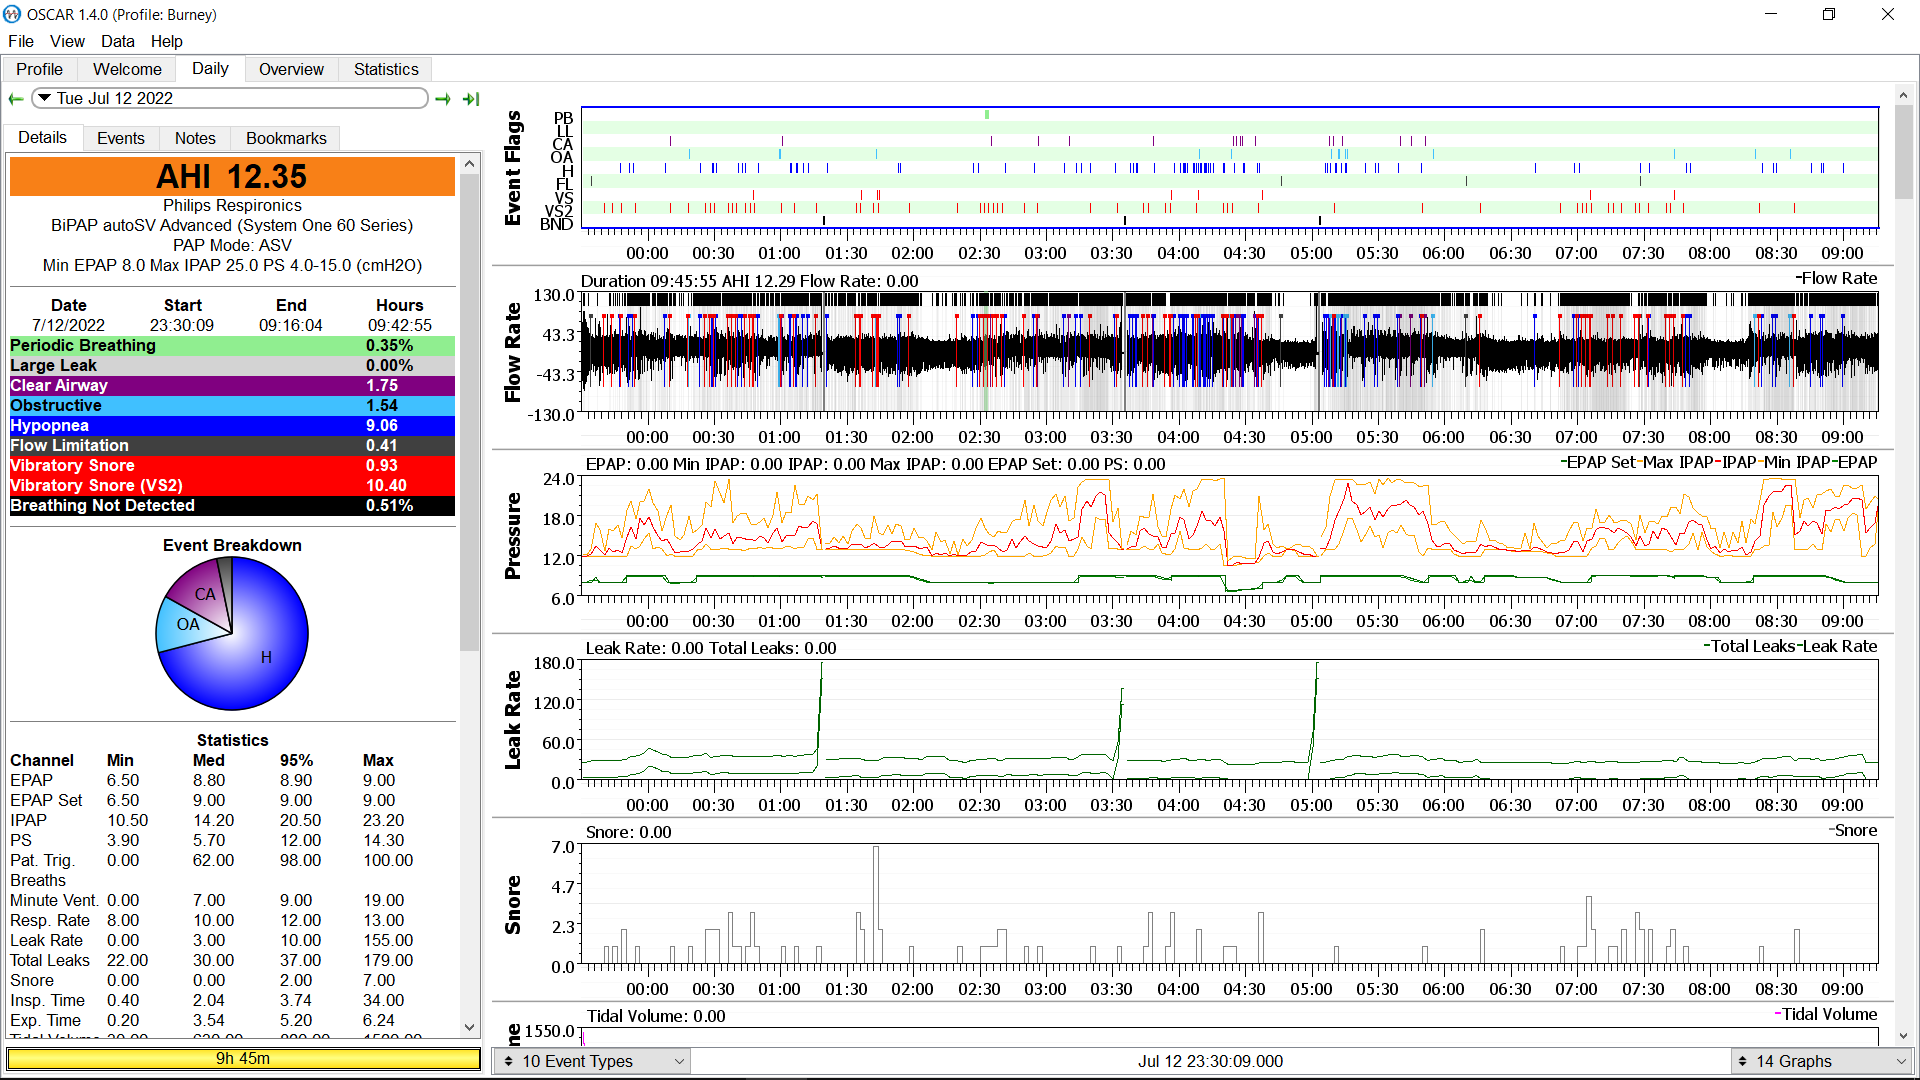Viewport: 1920px width, 1080px height.
Task: Select the Details sub-tab
Action: (x=42, y=137)
